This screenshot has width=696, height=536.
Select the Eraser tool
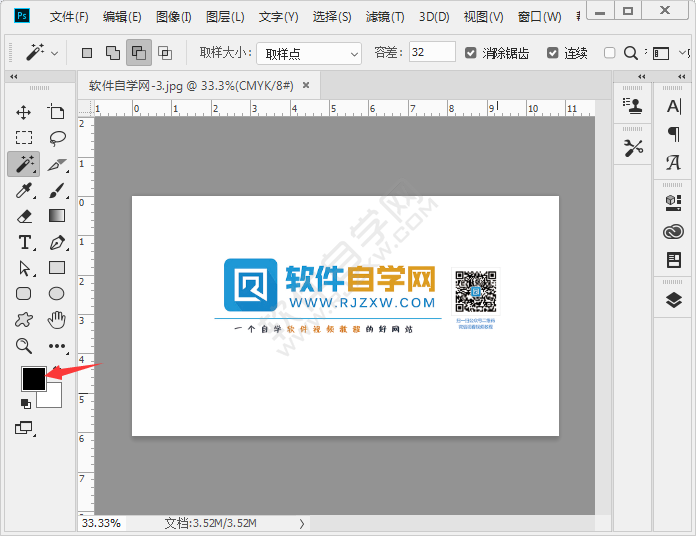coord(24,217)
